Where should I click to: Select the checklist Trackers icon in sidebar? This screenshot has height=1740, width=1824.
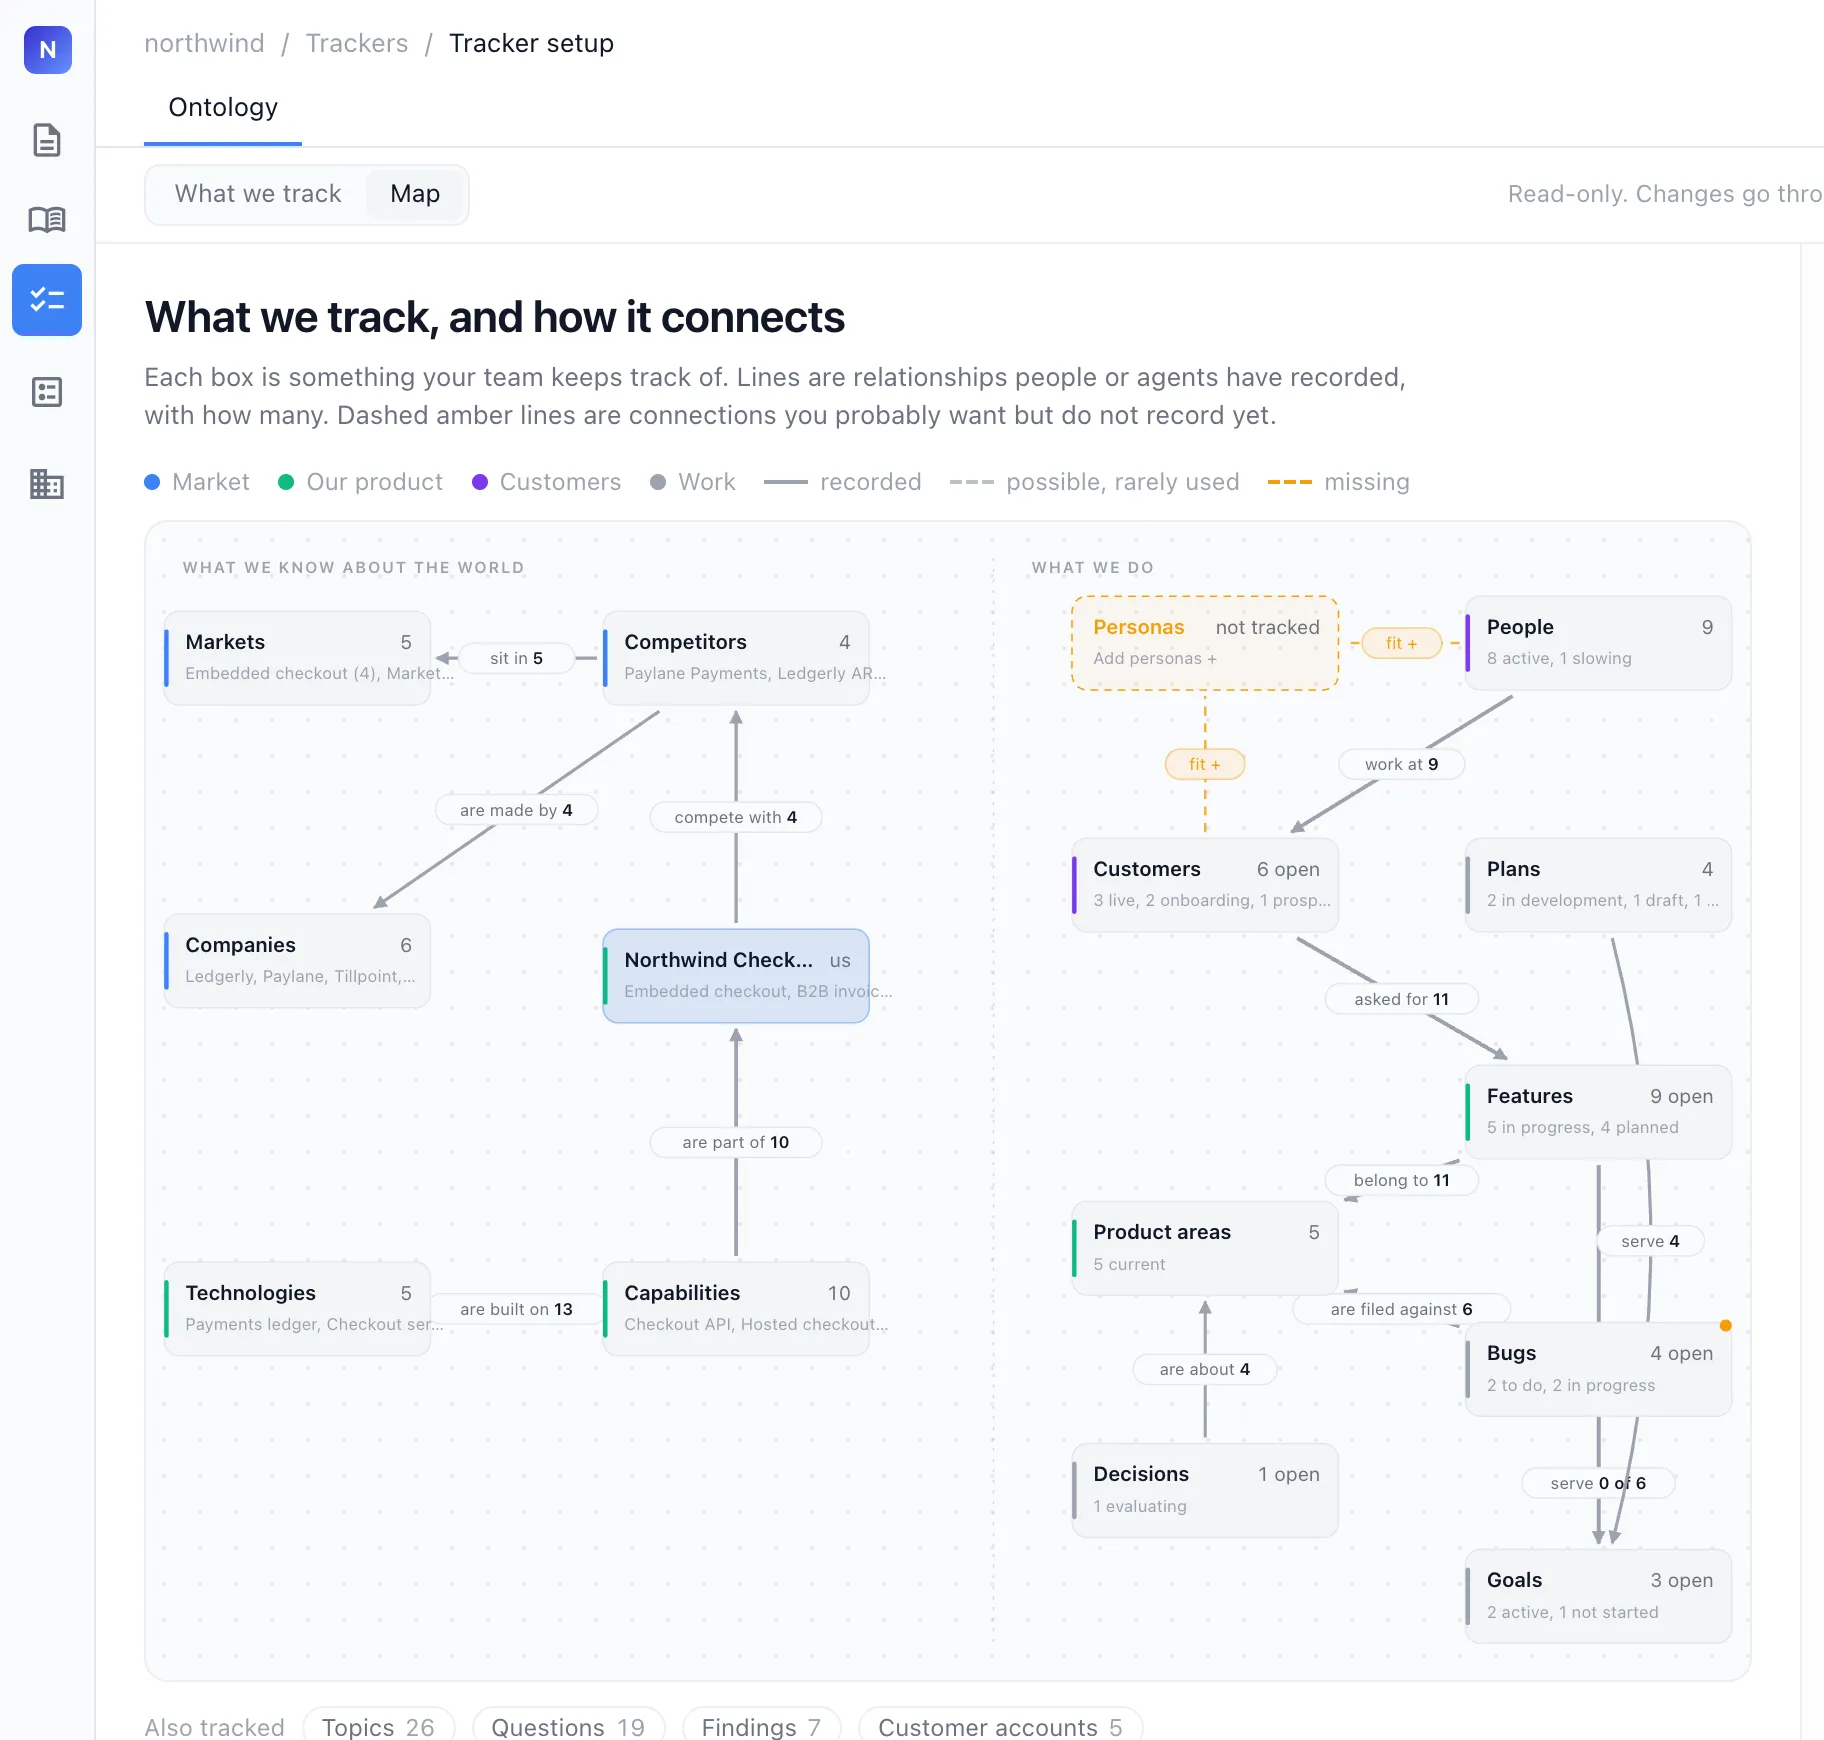click(47, 300)
